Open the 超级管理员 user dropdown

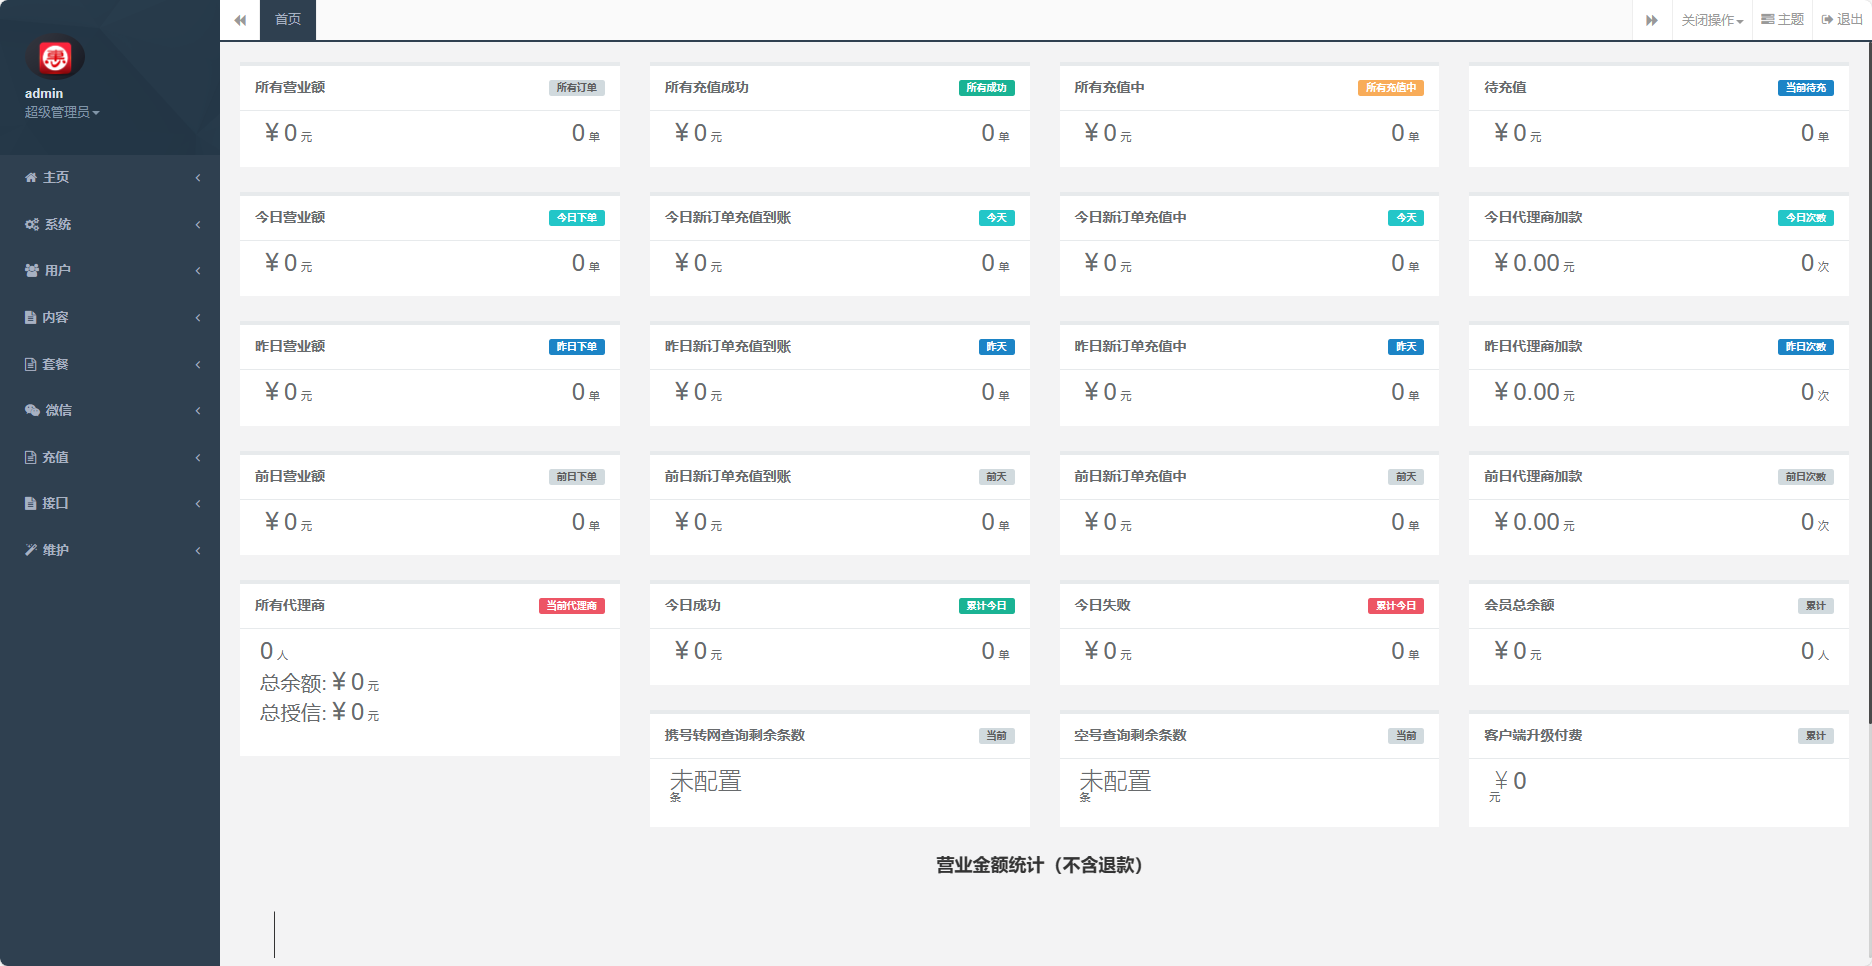tap(62, 112)
